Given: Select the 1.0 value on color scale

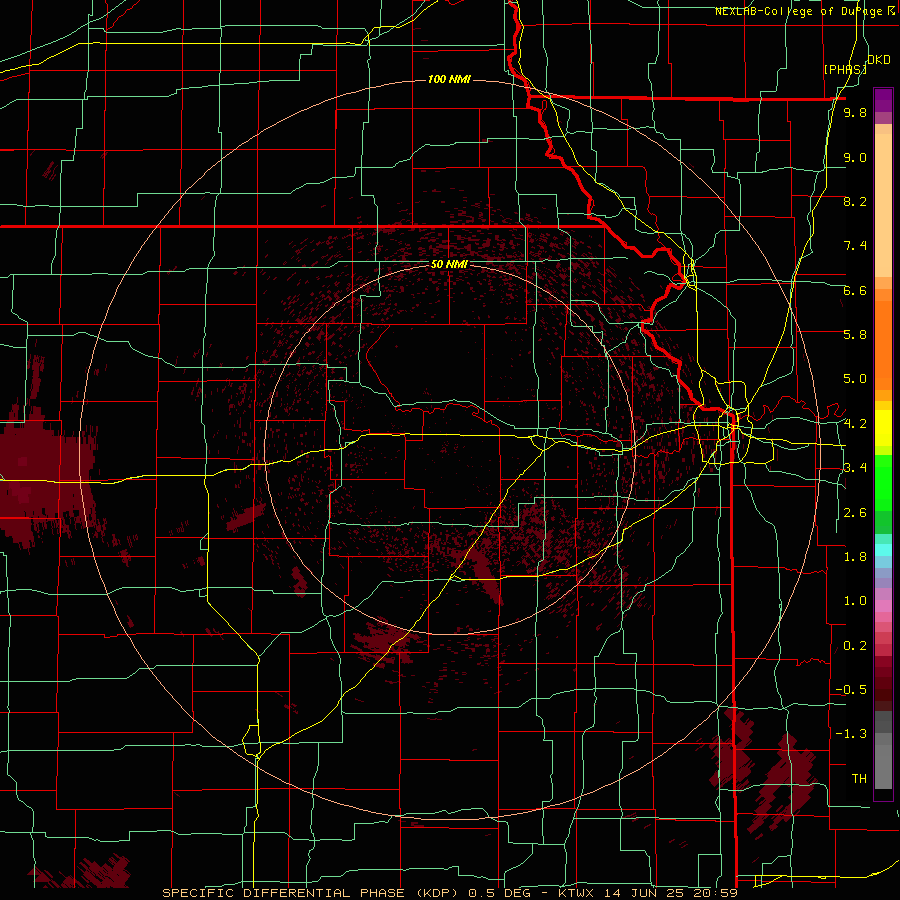Looking at the screenshot, I should point(855,601).
